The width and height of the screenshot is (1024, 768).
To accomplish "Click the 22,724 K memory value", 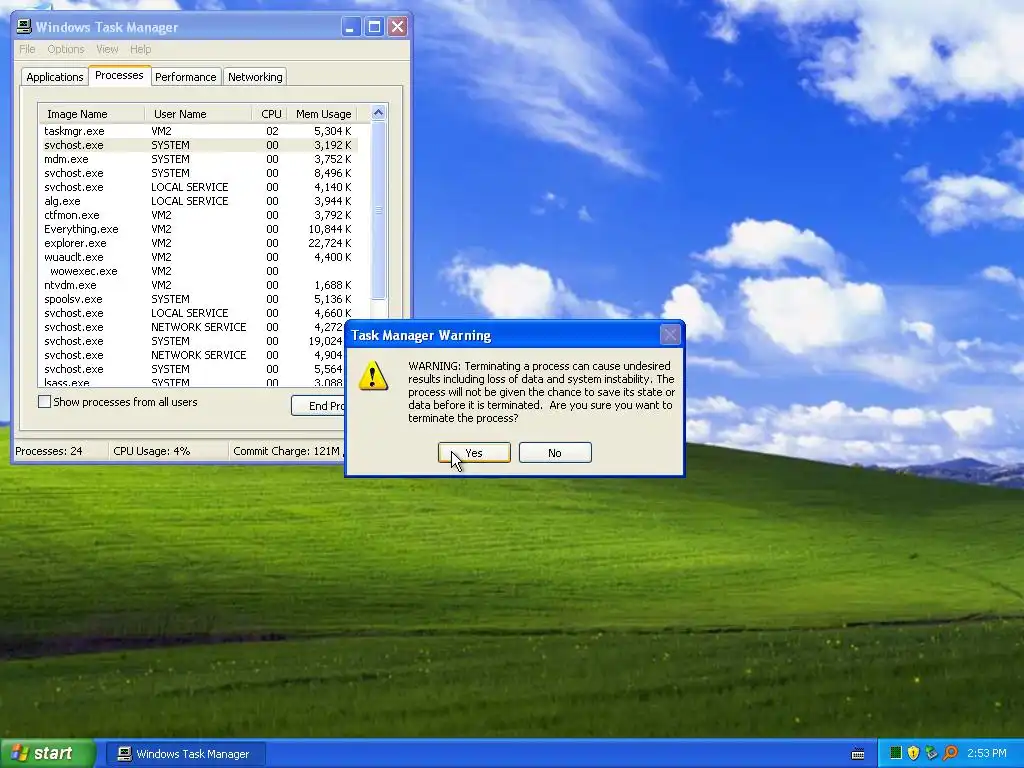I will 330,243.
